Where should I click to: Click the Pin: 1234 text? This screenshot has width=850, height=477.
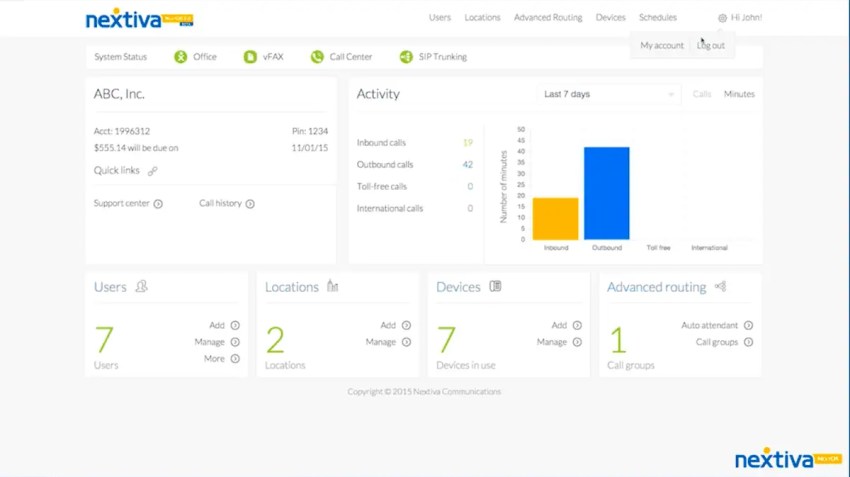pos(310,131)
